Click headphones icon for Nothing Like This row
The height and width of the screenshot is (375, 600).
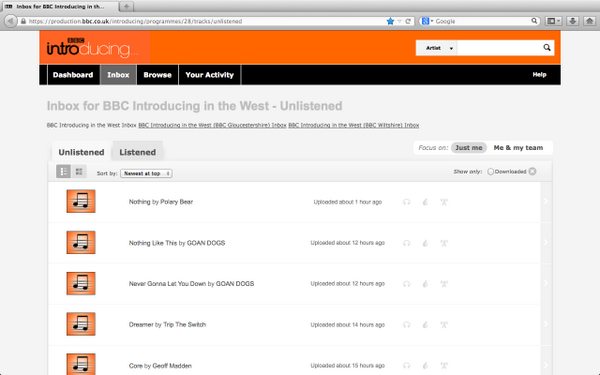pos(406,243)
